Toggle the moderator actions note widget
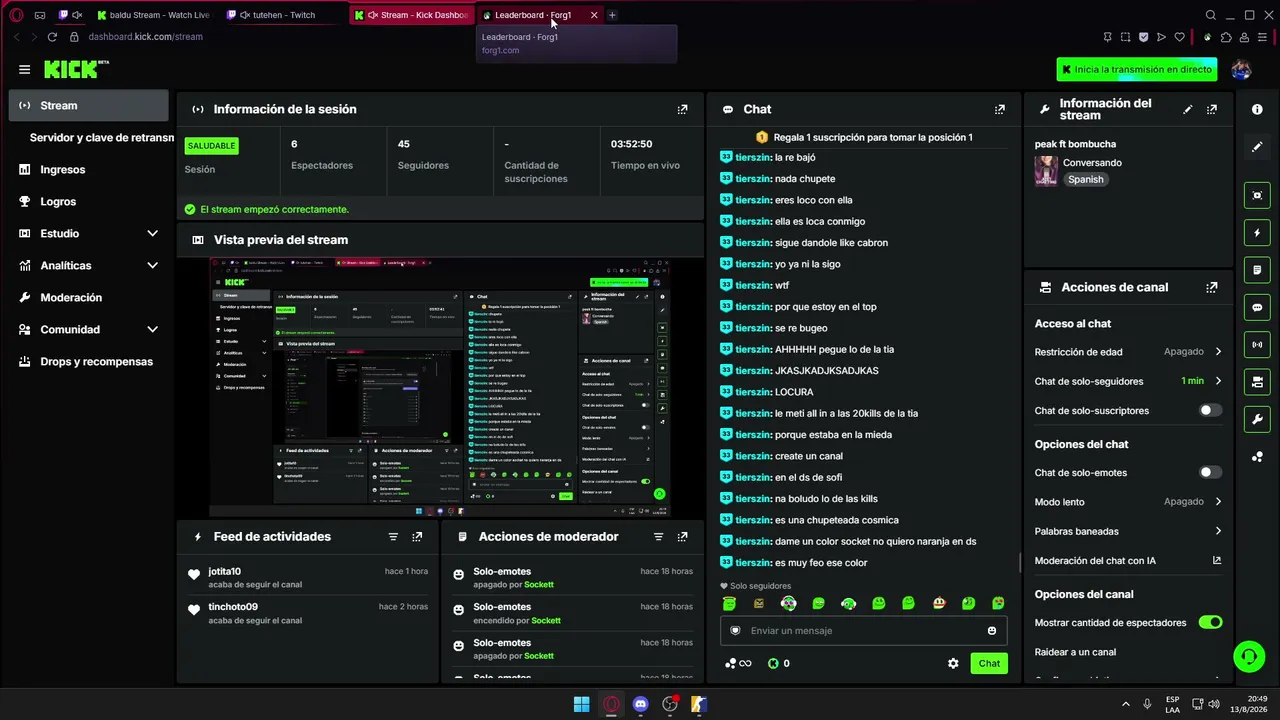The height and width of the screenshot is (720, 1280). (1257, 270)
